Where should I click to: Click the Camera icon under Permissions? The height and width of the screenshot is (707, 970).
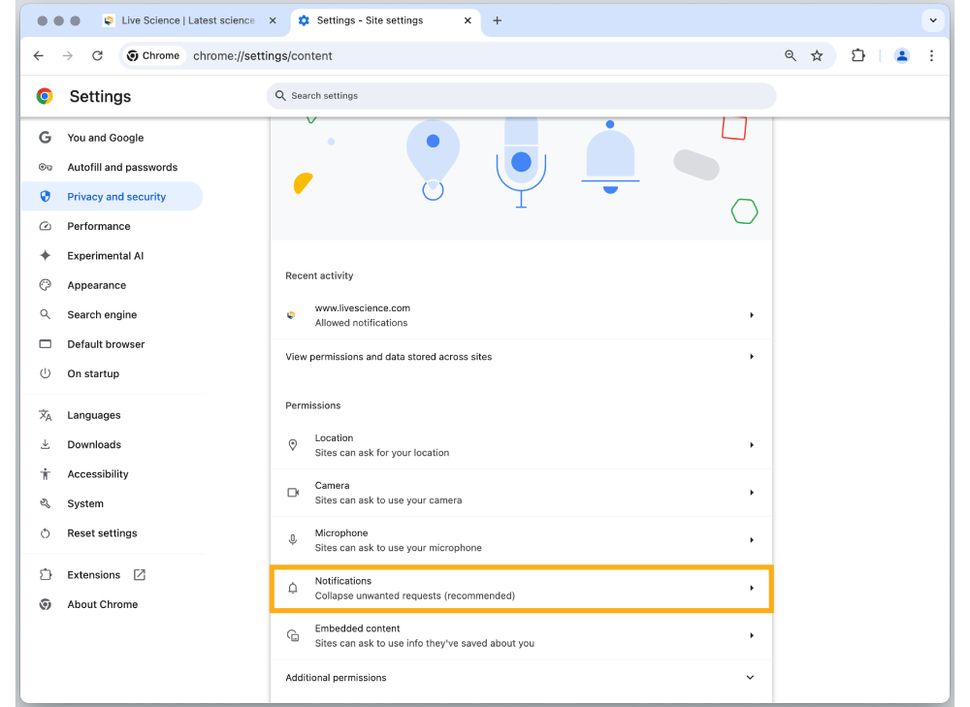pos(293,492)
